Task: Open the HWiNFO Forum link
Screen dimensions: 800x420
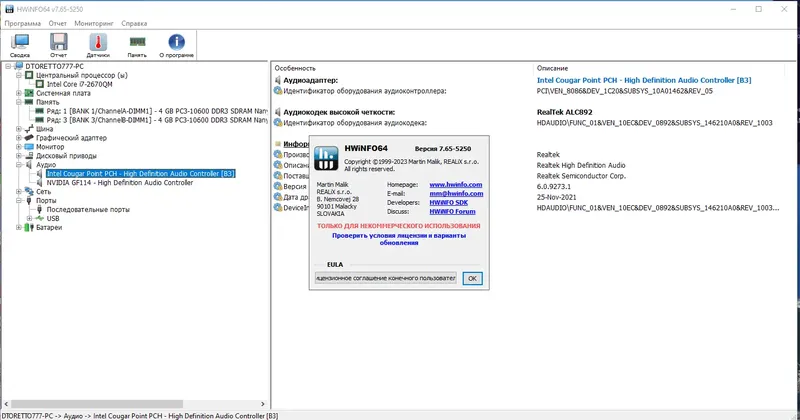Action: coord(452,211)
